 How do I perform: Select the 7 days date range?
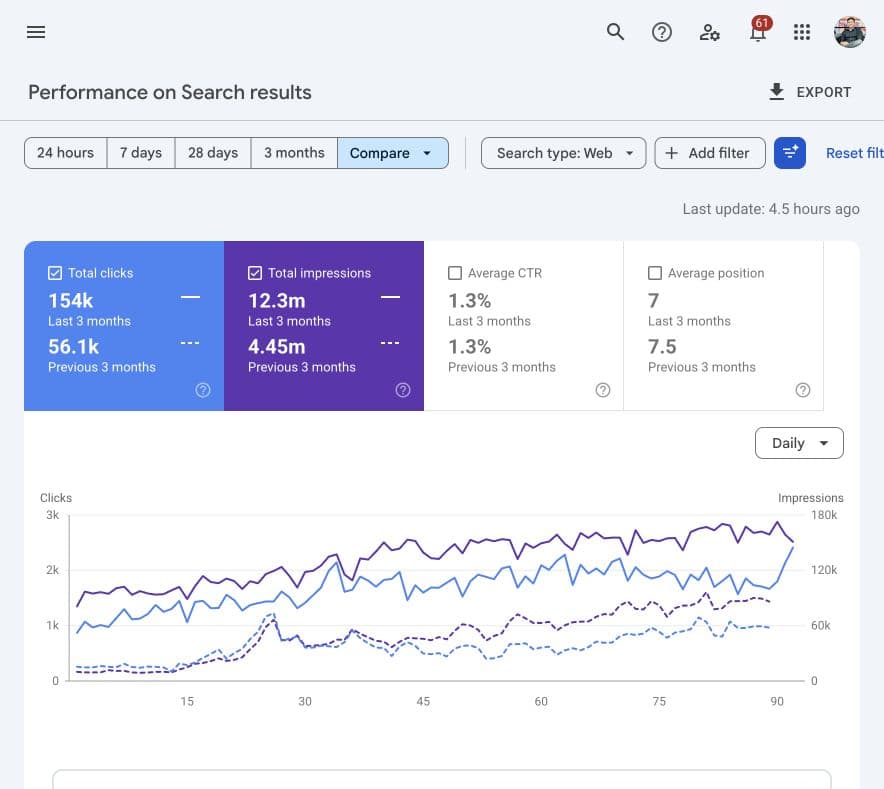pos(141,153)
